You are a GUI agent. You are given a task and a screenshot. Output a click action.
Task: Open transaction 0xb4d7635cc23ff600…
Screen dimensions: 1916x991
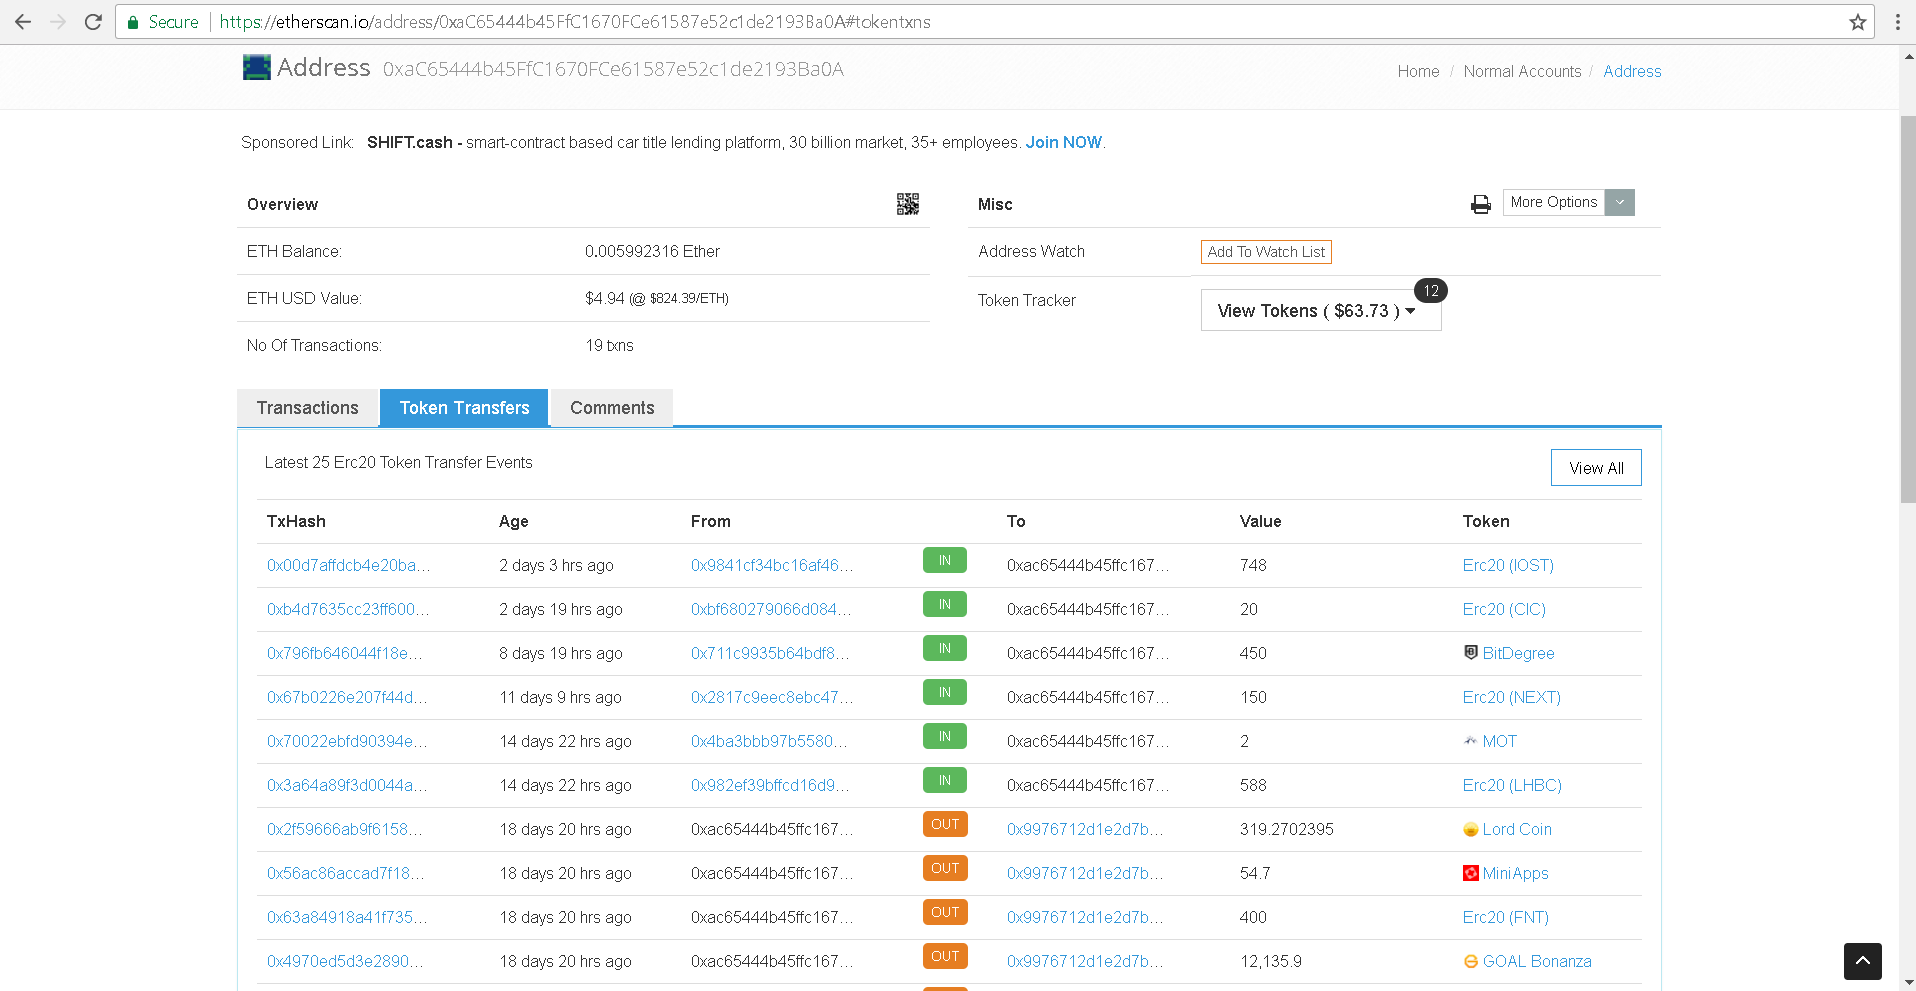[x=348, y=609]
